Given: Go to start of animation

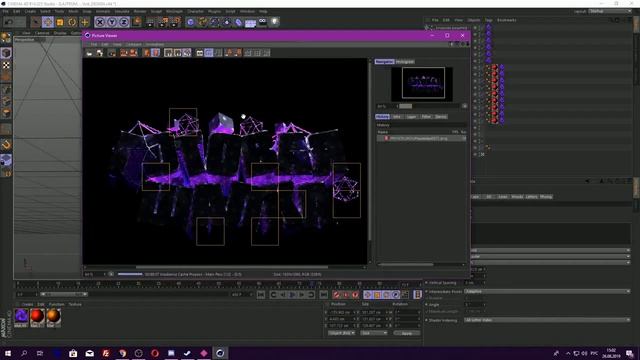Looking at the screenshot, I should [261, 294].
